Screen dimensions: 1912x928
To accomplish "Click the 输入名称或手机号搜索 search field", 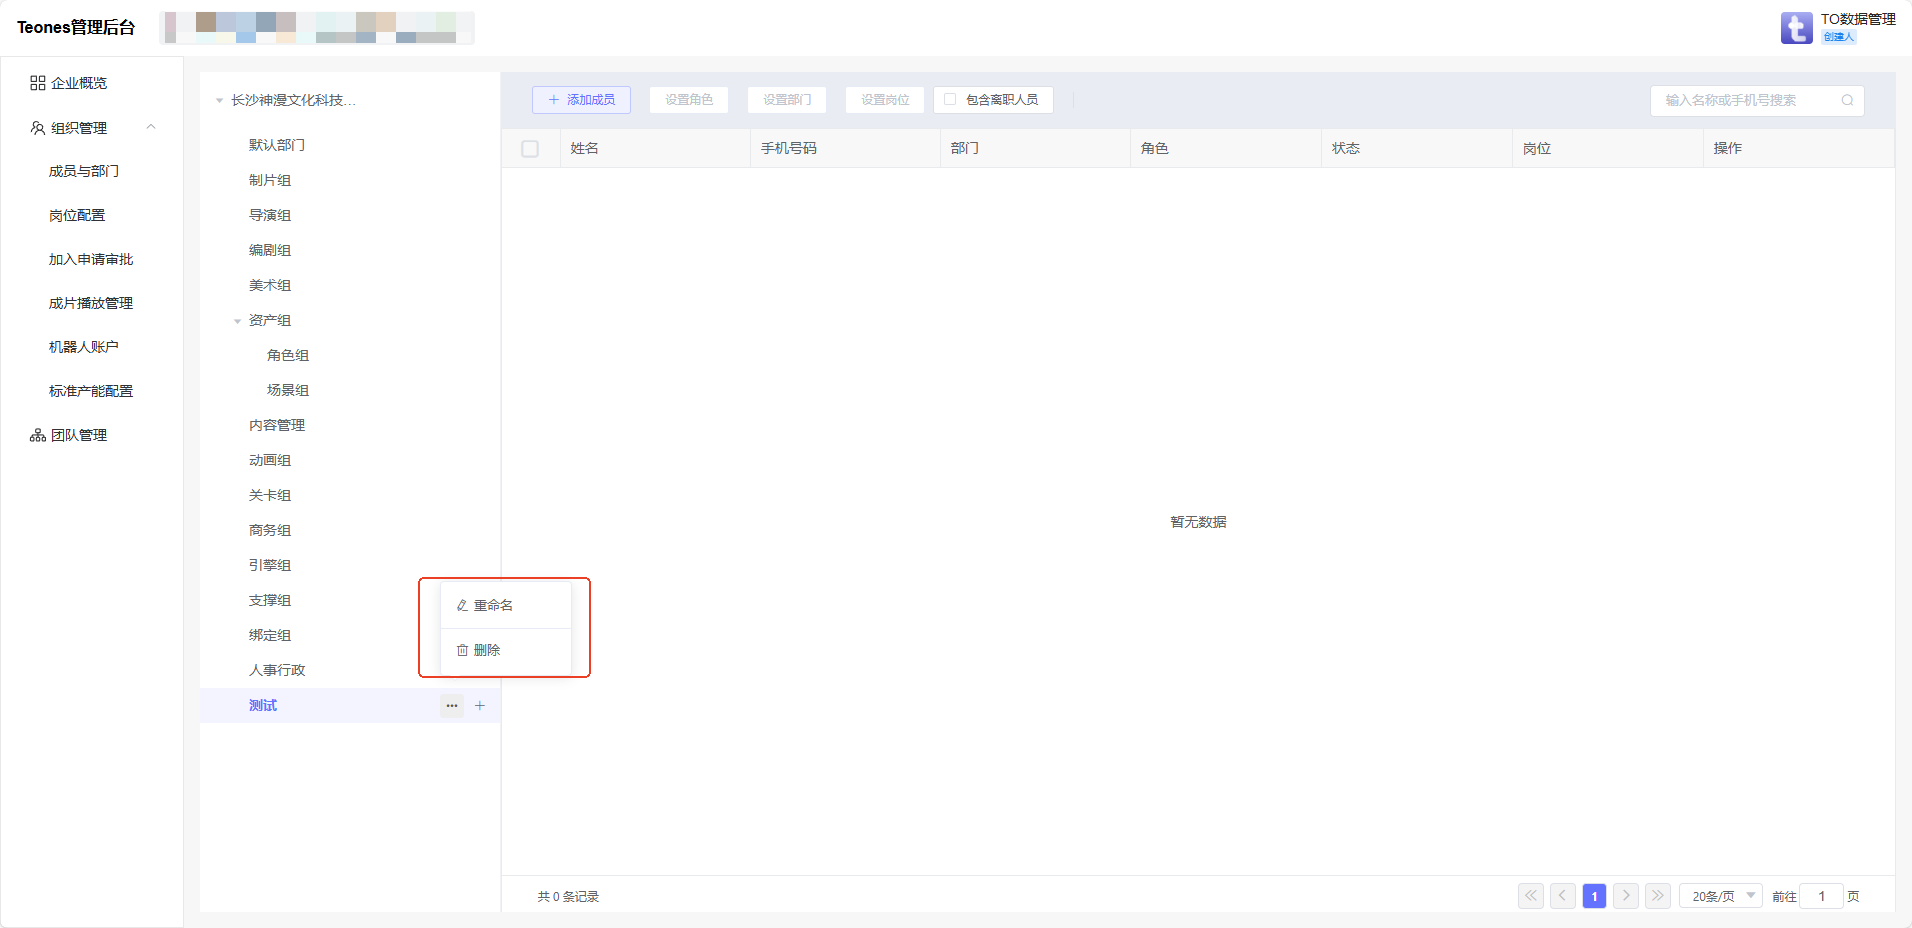I will (1745, 100).
